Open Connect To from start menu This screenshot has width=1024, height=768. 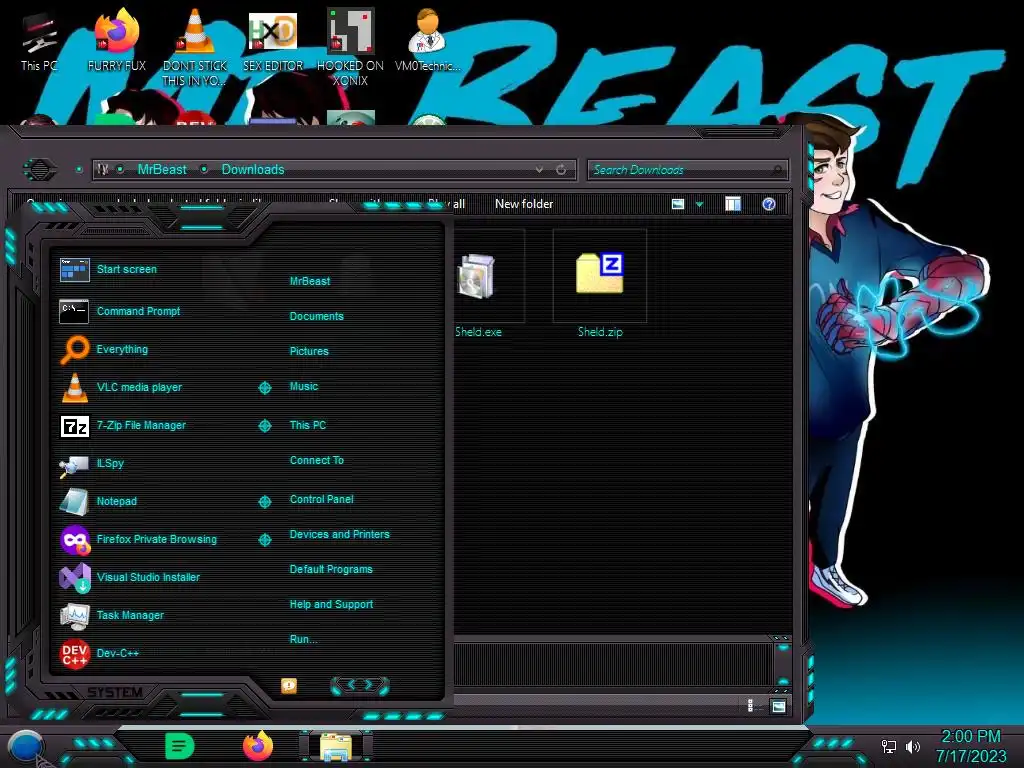pyautogui.click(x=317, y=460)
